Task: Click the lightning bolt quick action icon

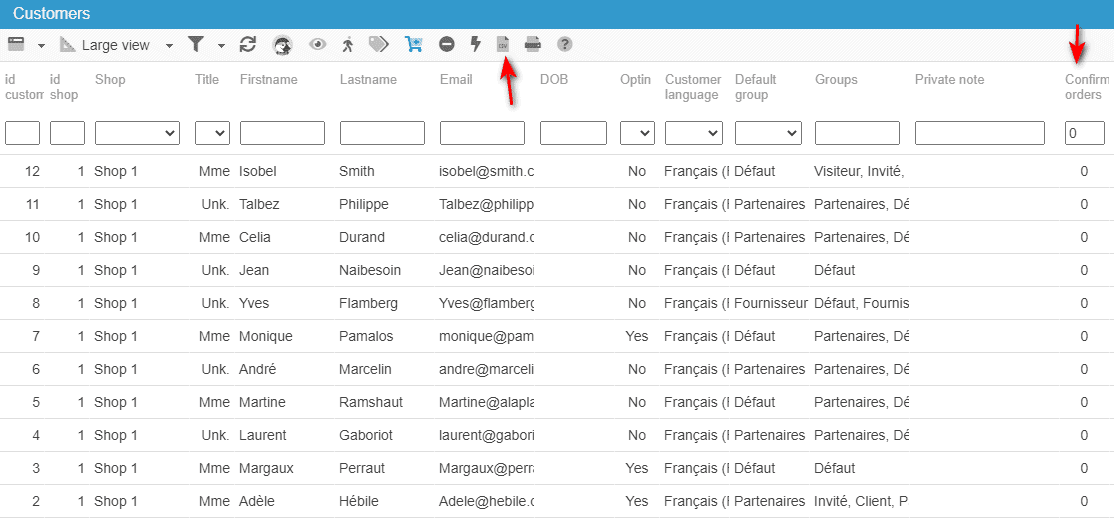Action: pyautogui.click(x=475, y=44)
